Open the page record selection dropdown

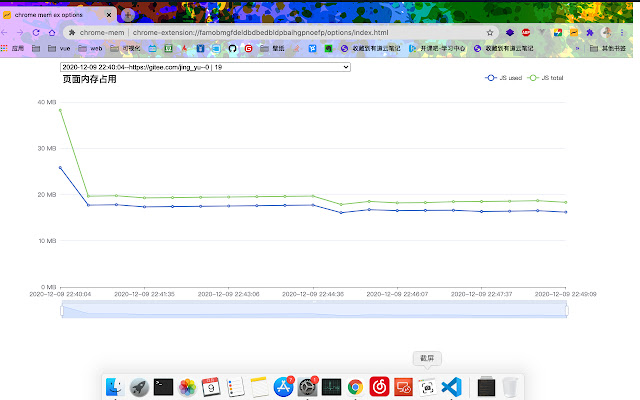tap(205, 67)
